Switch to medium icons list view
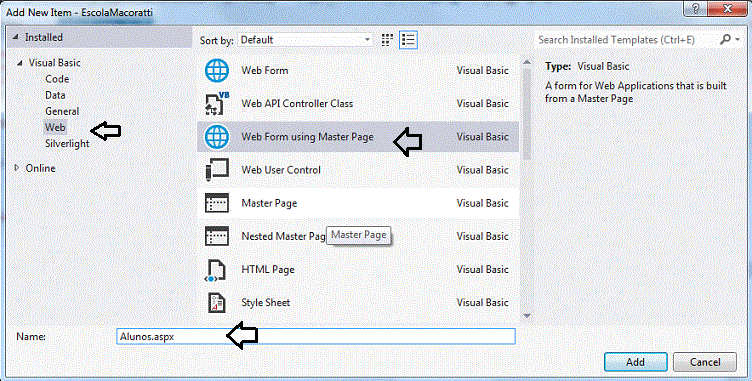This screenshot has height=381, width=752. [409, 40]
